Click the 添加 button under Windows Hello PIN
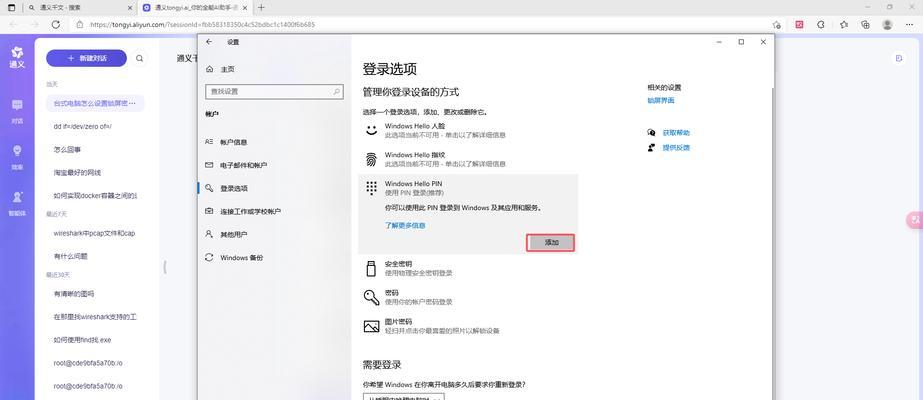 coord(550,242)
